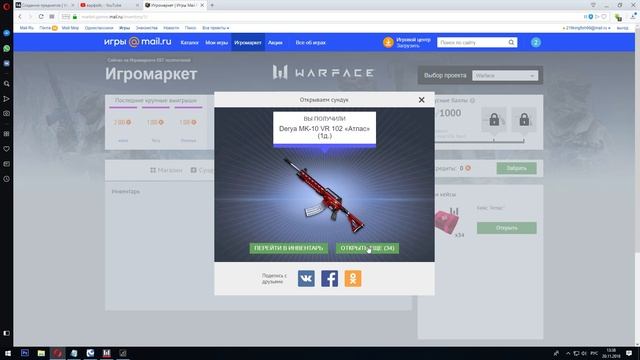This screenshot has width=640, height=360.
Task: Select the Игромаркет menu item
Action: (x=248, y=42)
